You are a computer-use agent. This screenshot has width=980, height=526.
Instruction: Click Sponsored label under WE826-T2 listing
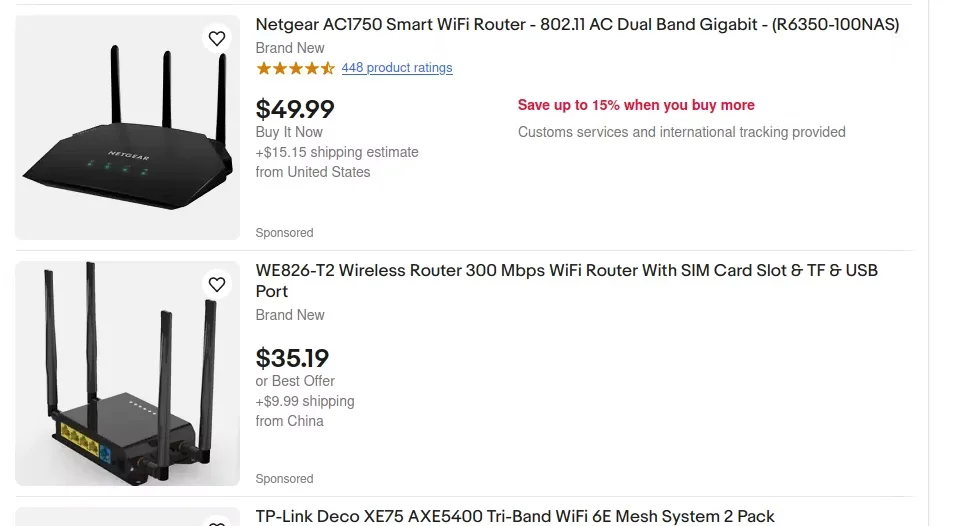284,479
